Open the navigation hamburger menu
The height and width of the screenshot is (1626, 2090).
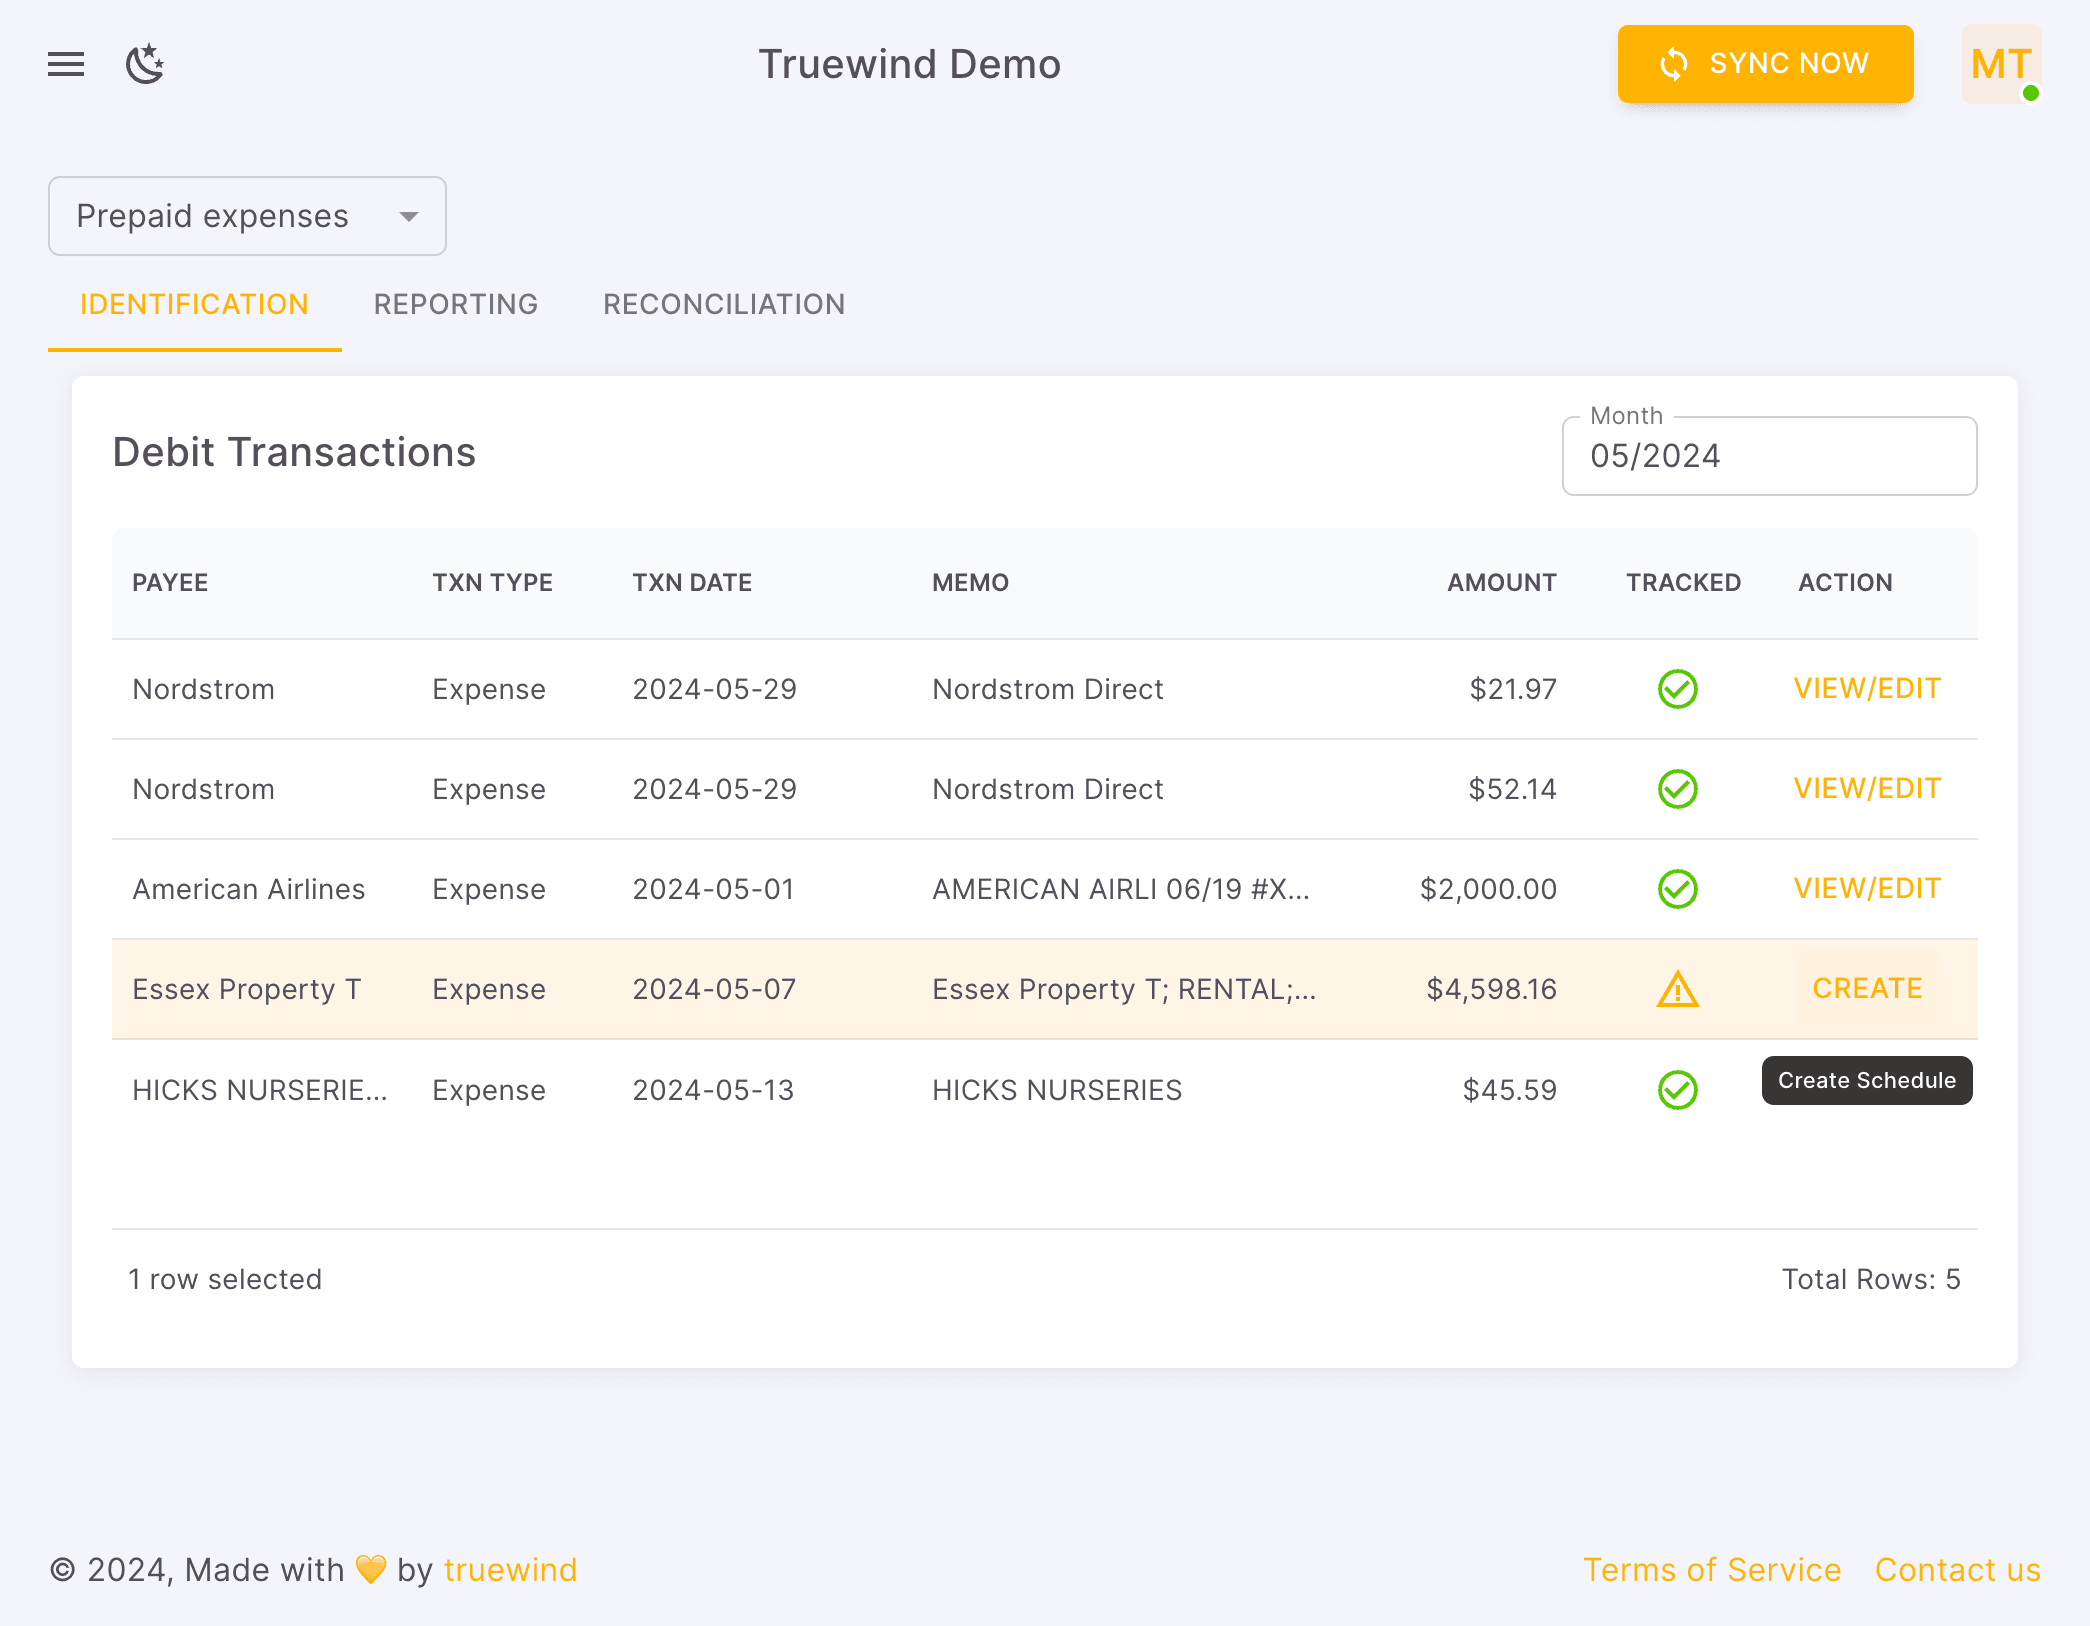coord(66,63)
